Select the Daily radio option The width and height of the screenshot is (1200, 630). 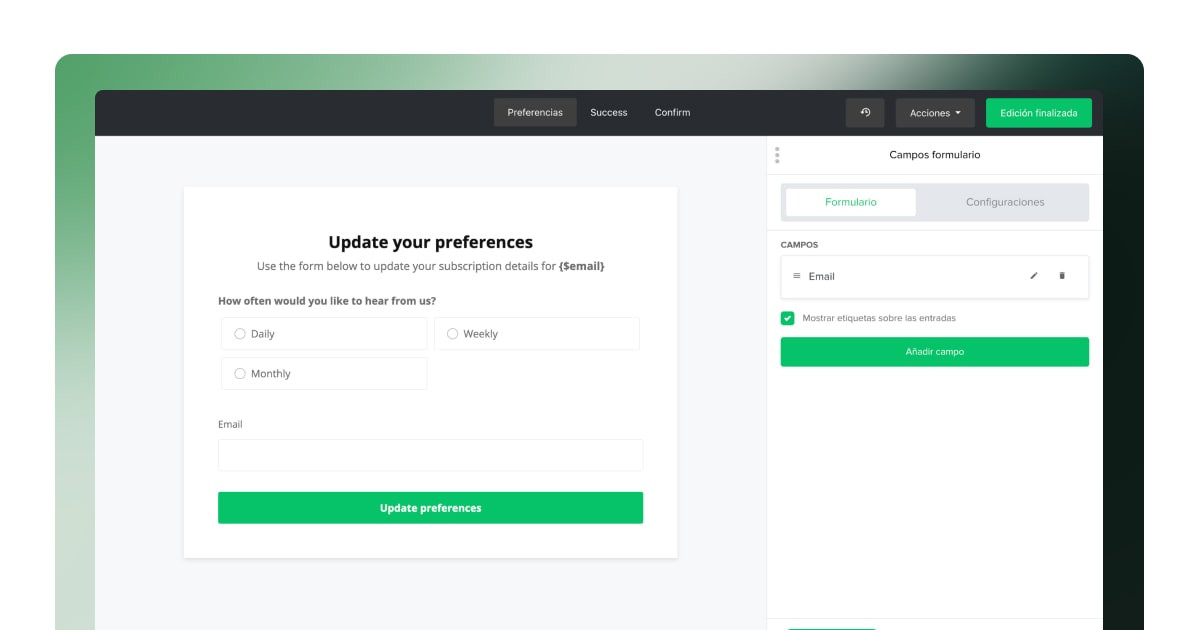[x=240, y=334]
